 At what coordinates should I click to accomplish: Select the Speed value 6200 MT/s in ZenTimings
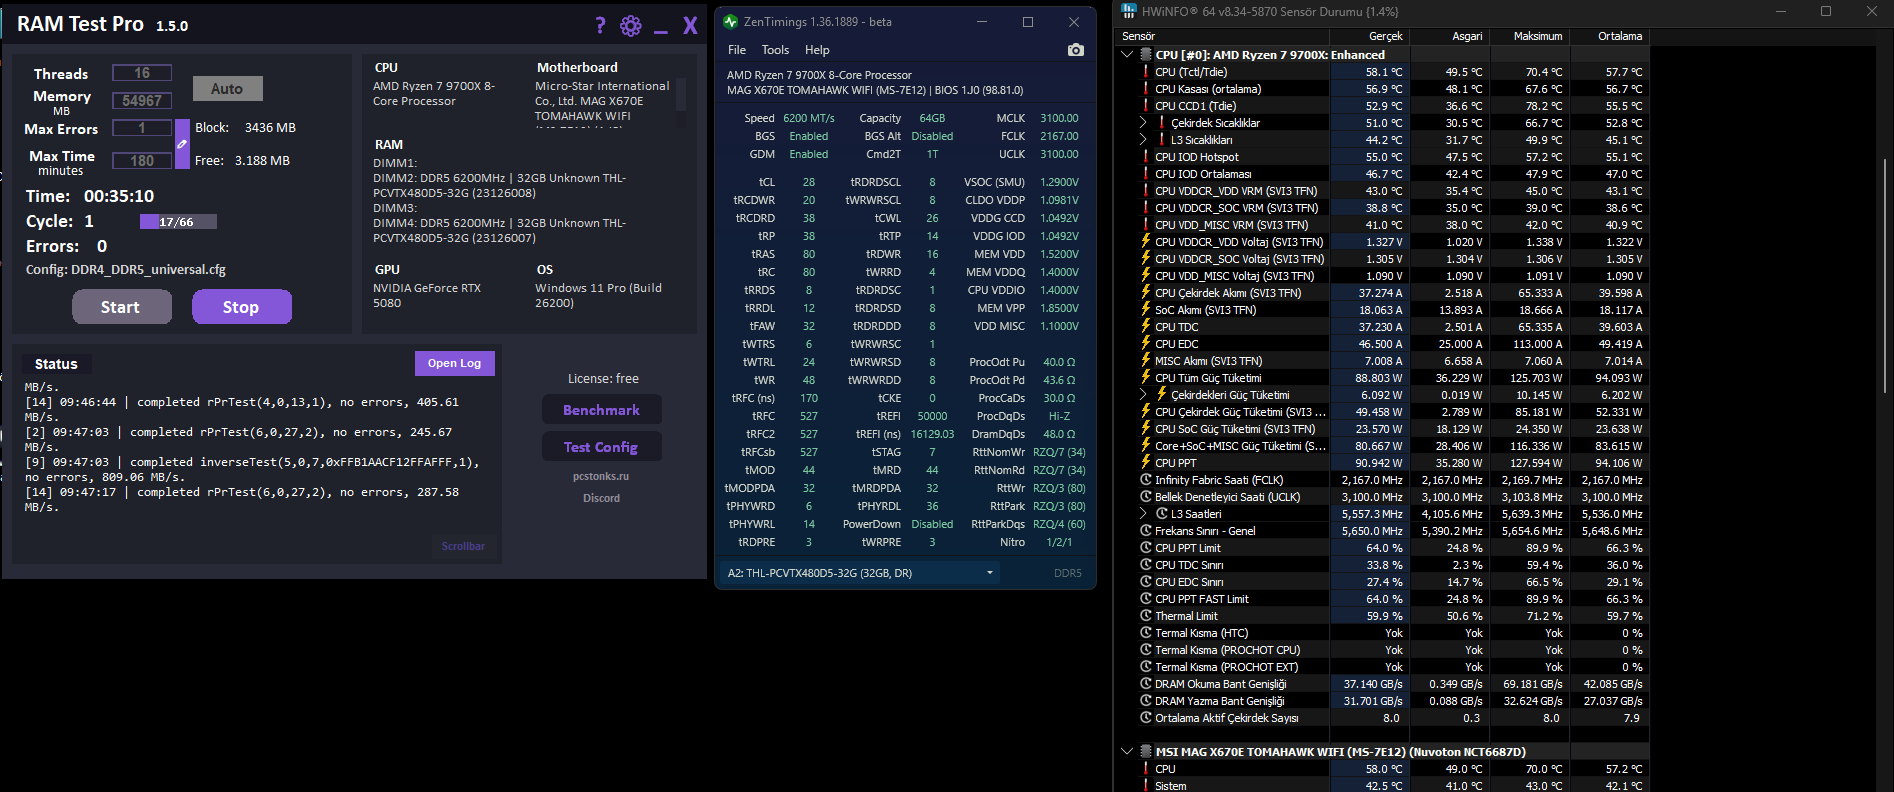(809, 118)
